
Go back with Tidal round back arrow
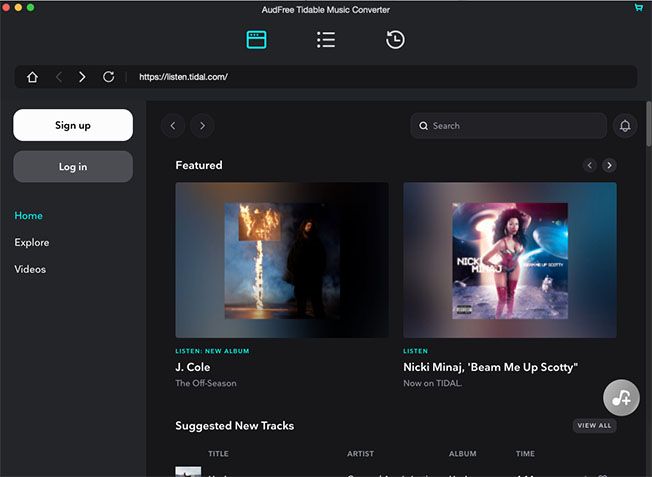coord(173,126)
